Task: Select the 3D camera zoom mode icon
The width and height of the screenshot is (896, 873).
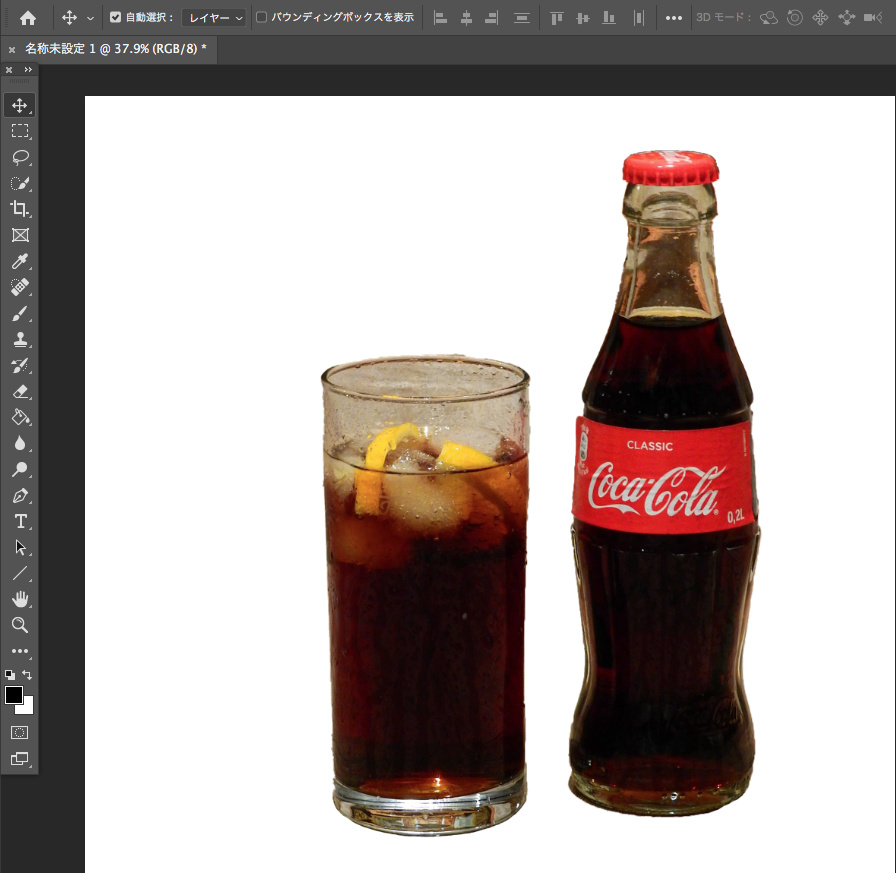Action: coord(873,18)
